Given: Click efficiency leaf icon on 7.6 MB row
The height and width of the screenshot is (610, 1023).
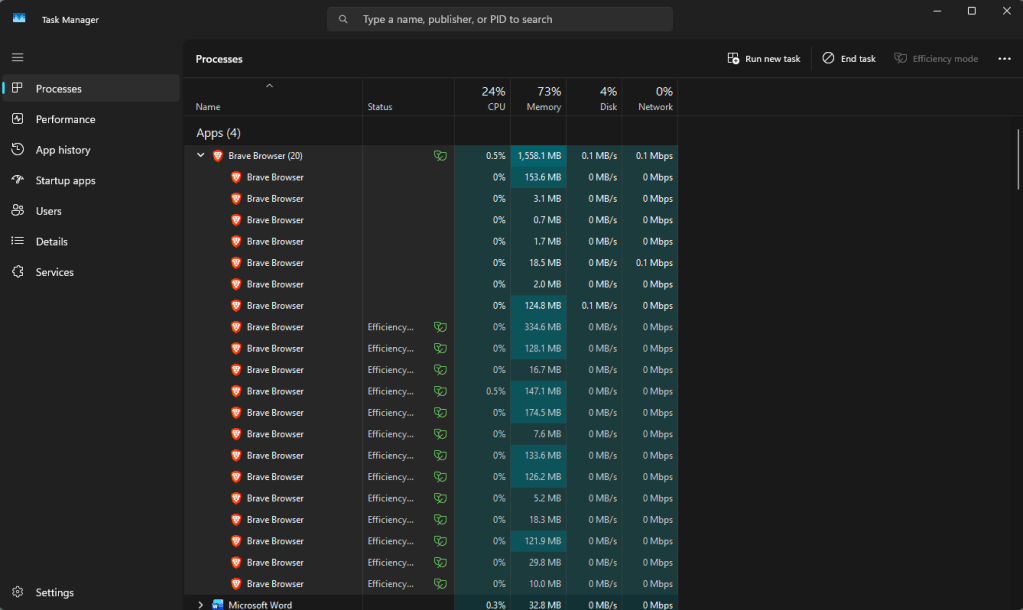Looking at the screenshot, I should (x=440, y=434).
